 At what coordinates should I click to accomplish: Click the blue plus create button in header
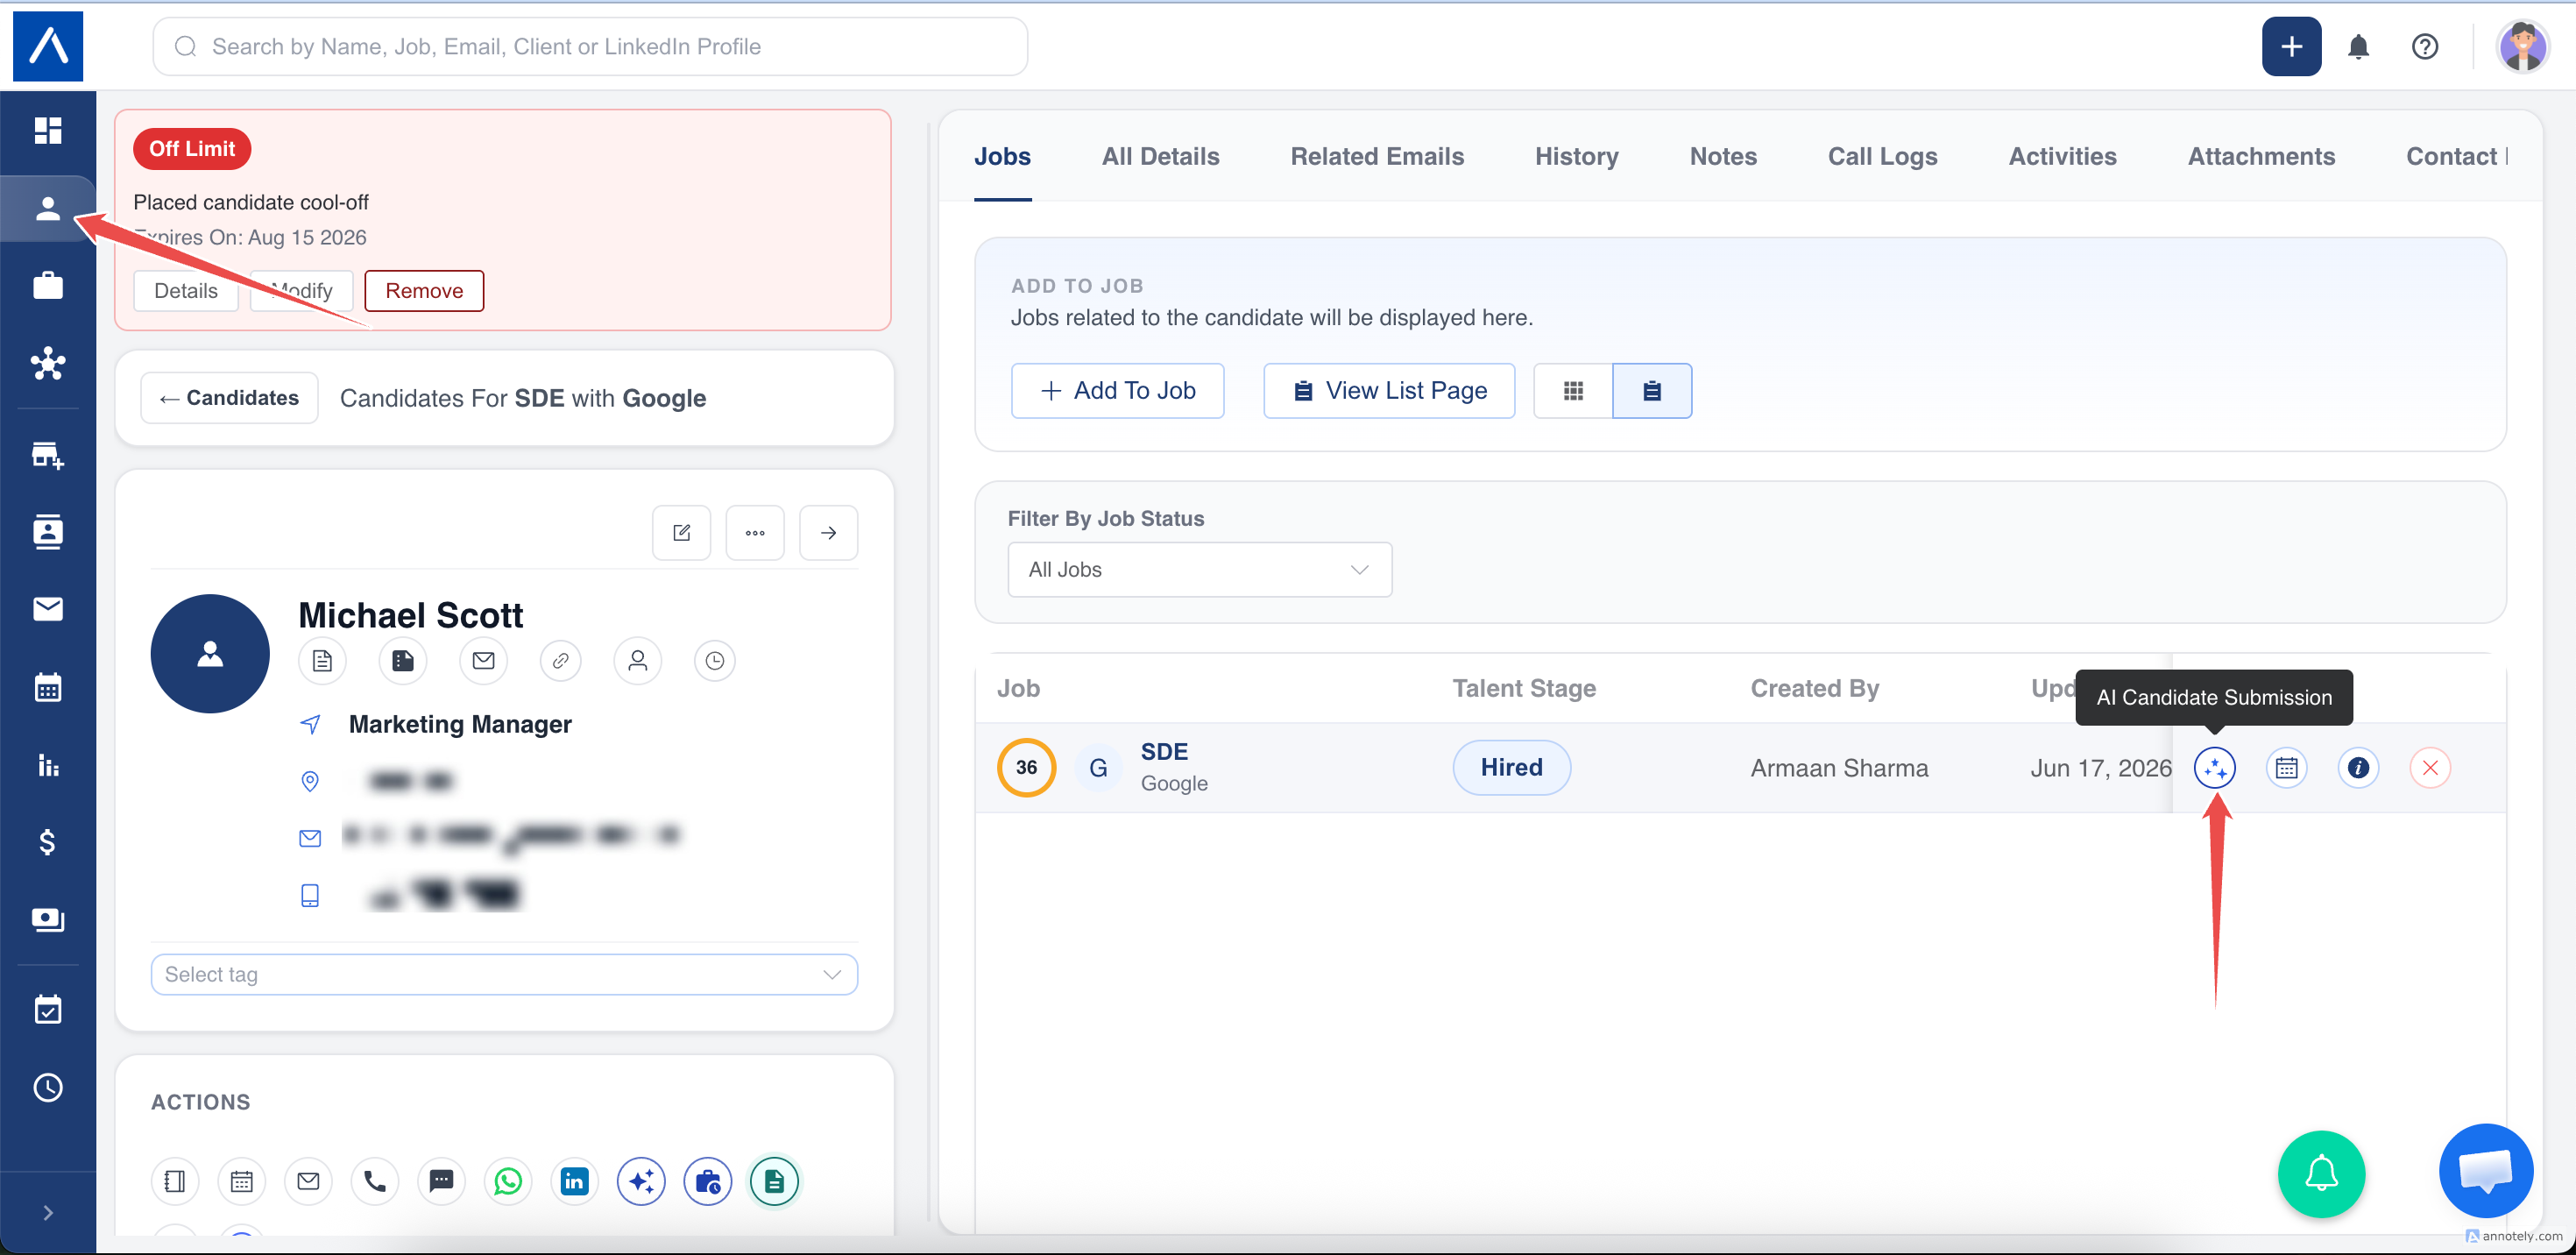(2291, 46)
